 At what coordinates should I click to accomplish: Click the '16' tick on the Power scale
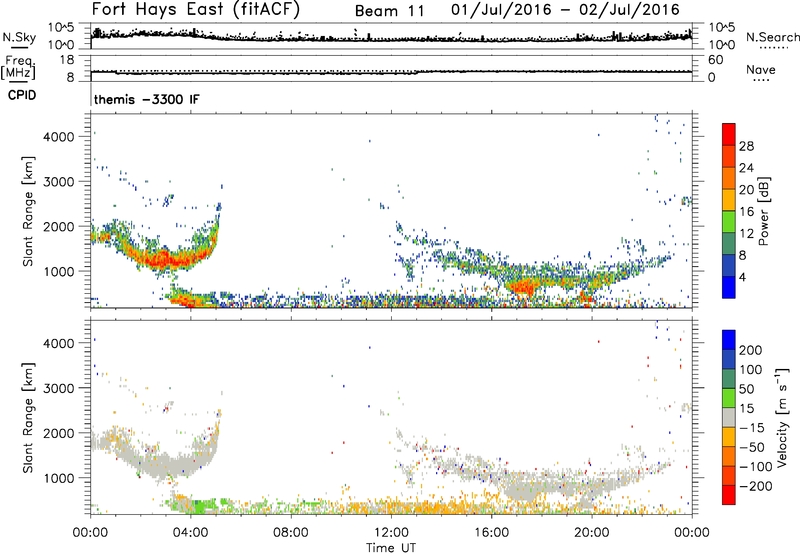746,211
